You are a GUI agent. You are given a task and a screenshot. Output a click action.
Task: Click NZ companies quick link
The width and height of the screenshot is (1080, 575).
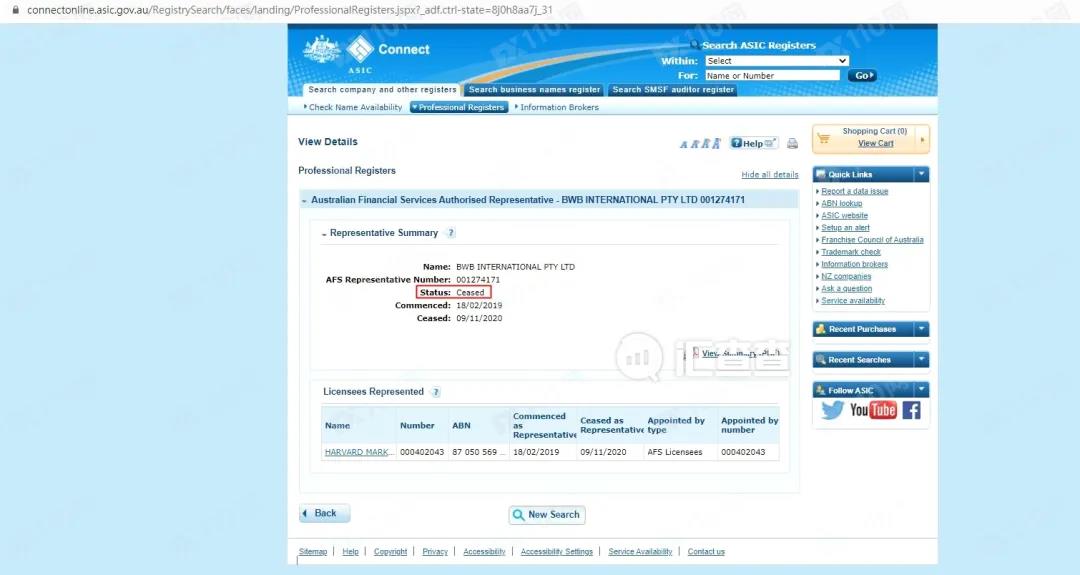(846, 277)
